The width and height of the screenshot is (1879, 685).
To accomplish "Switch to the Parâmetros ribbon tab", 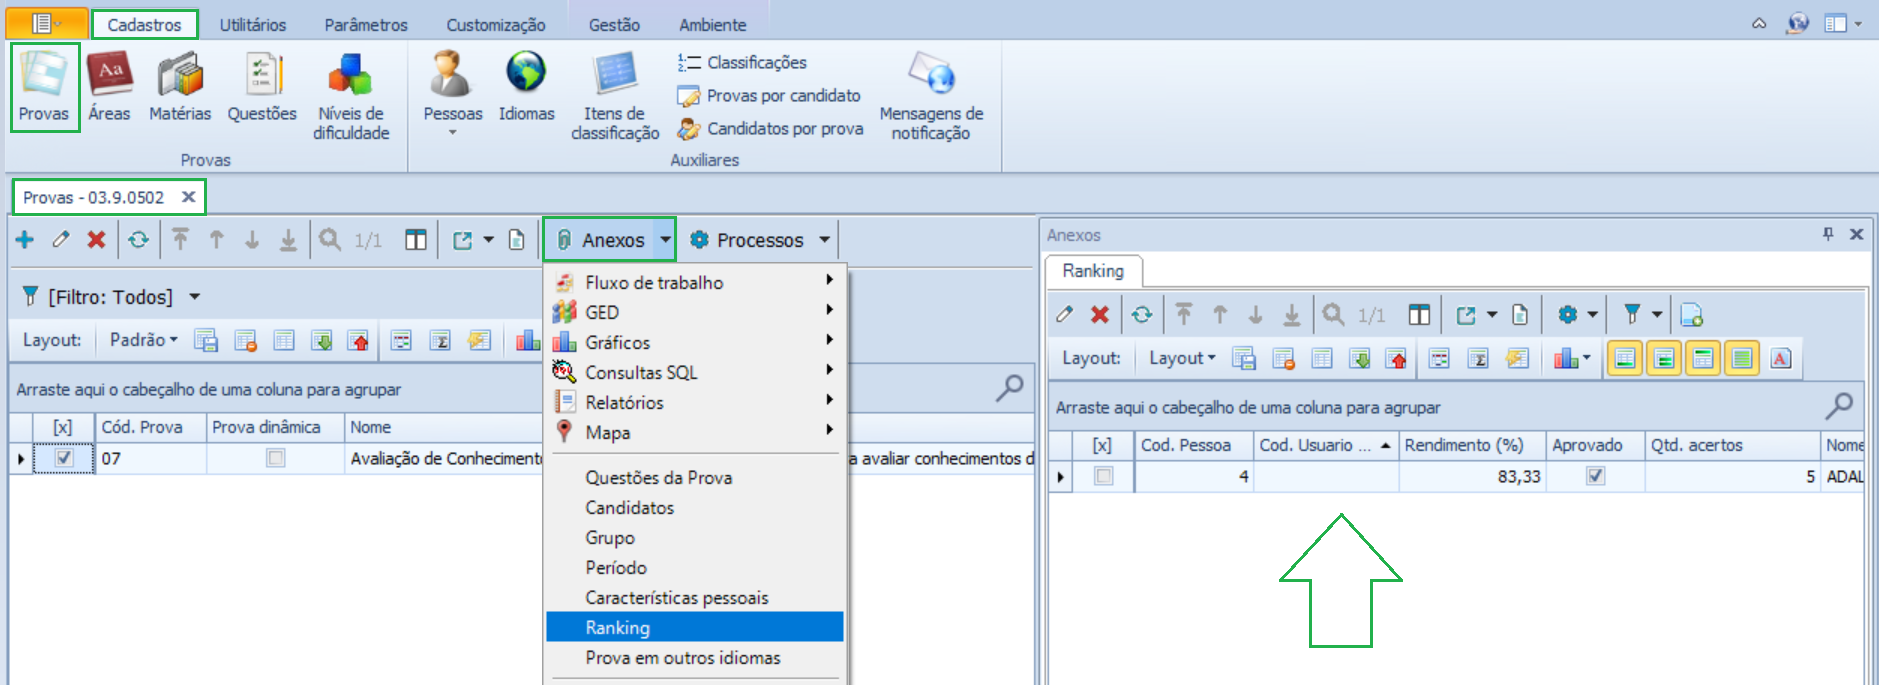I will [x=366, y=25].
